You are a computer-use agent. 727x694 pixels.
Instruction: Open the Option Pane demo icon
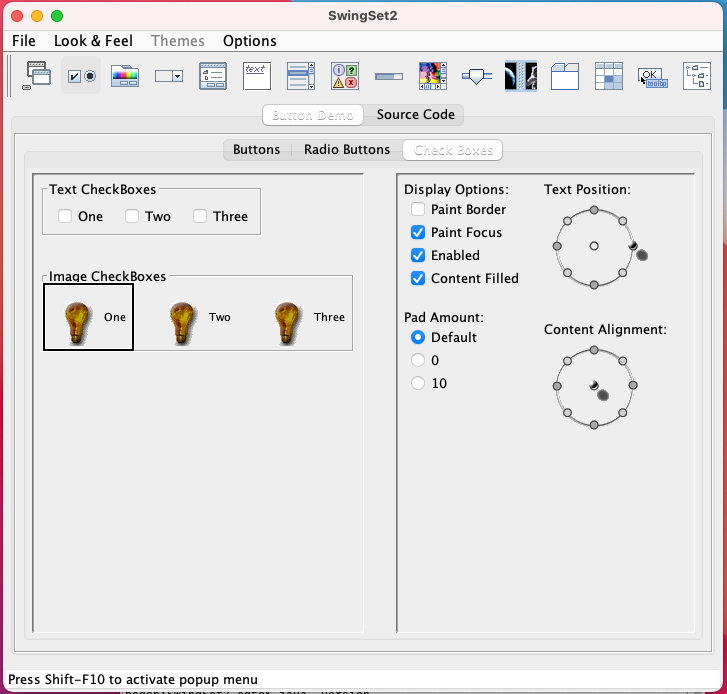pos(344,76)
